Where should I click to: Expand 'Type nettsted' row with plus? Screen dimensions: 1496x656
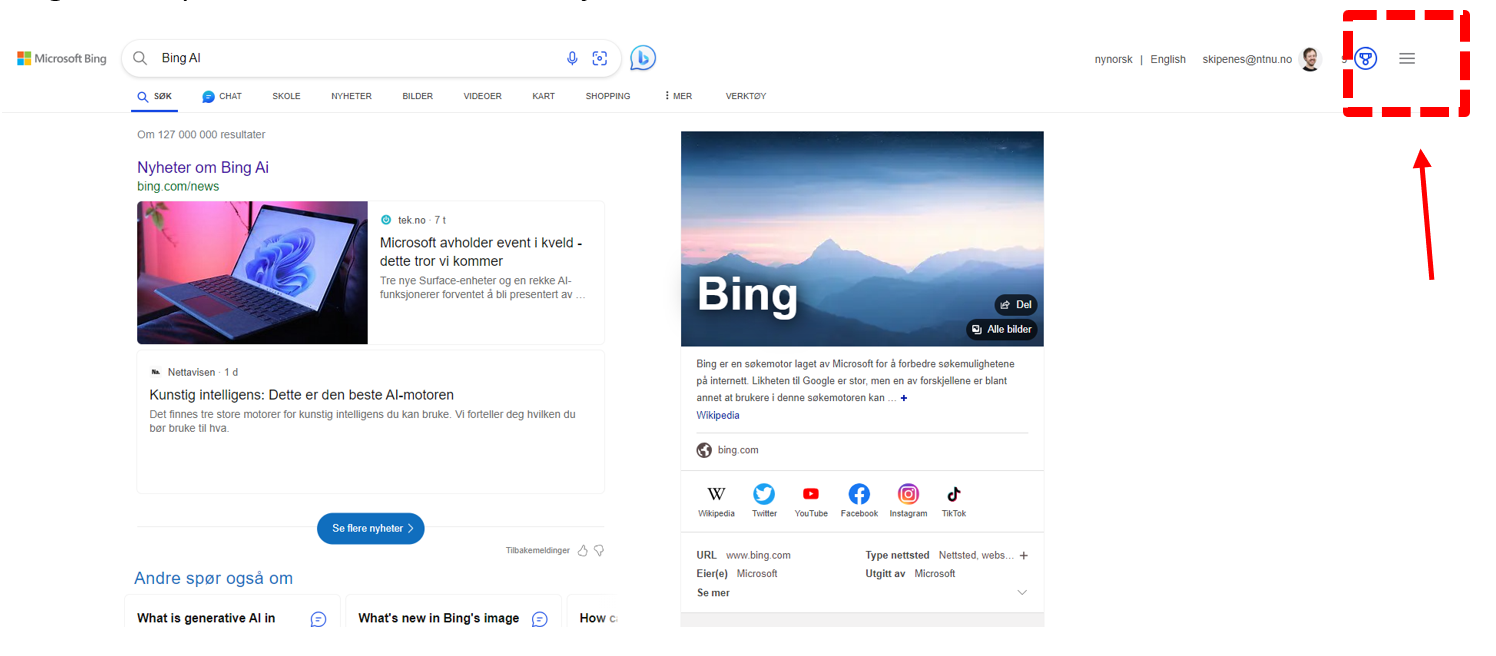1023,555
